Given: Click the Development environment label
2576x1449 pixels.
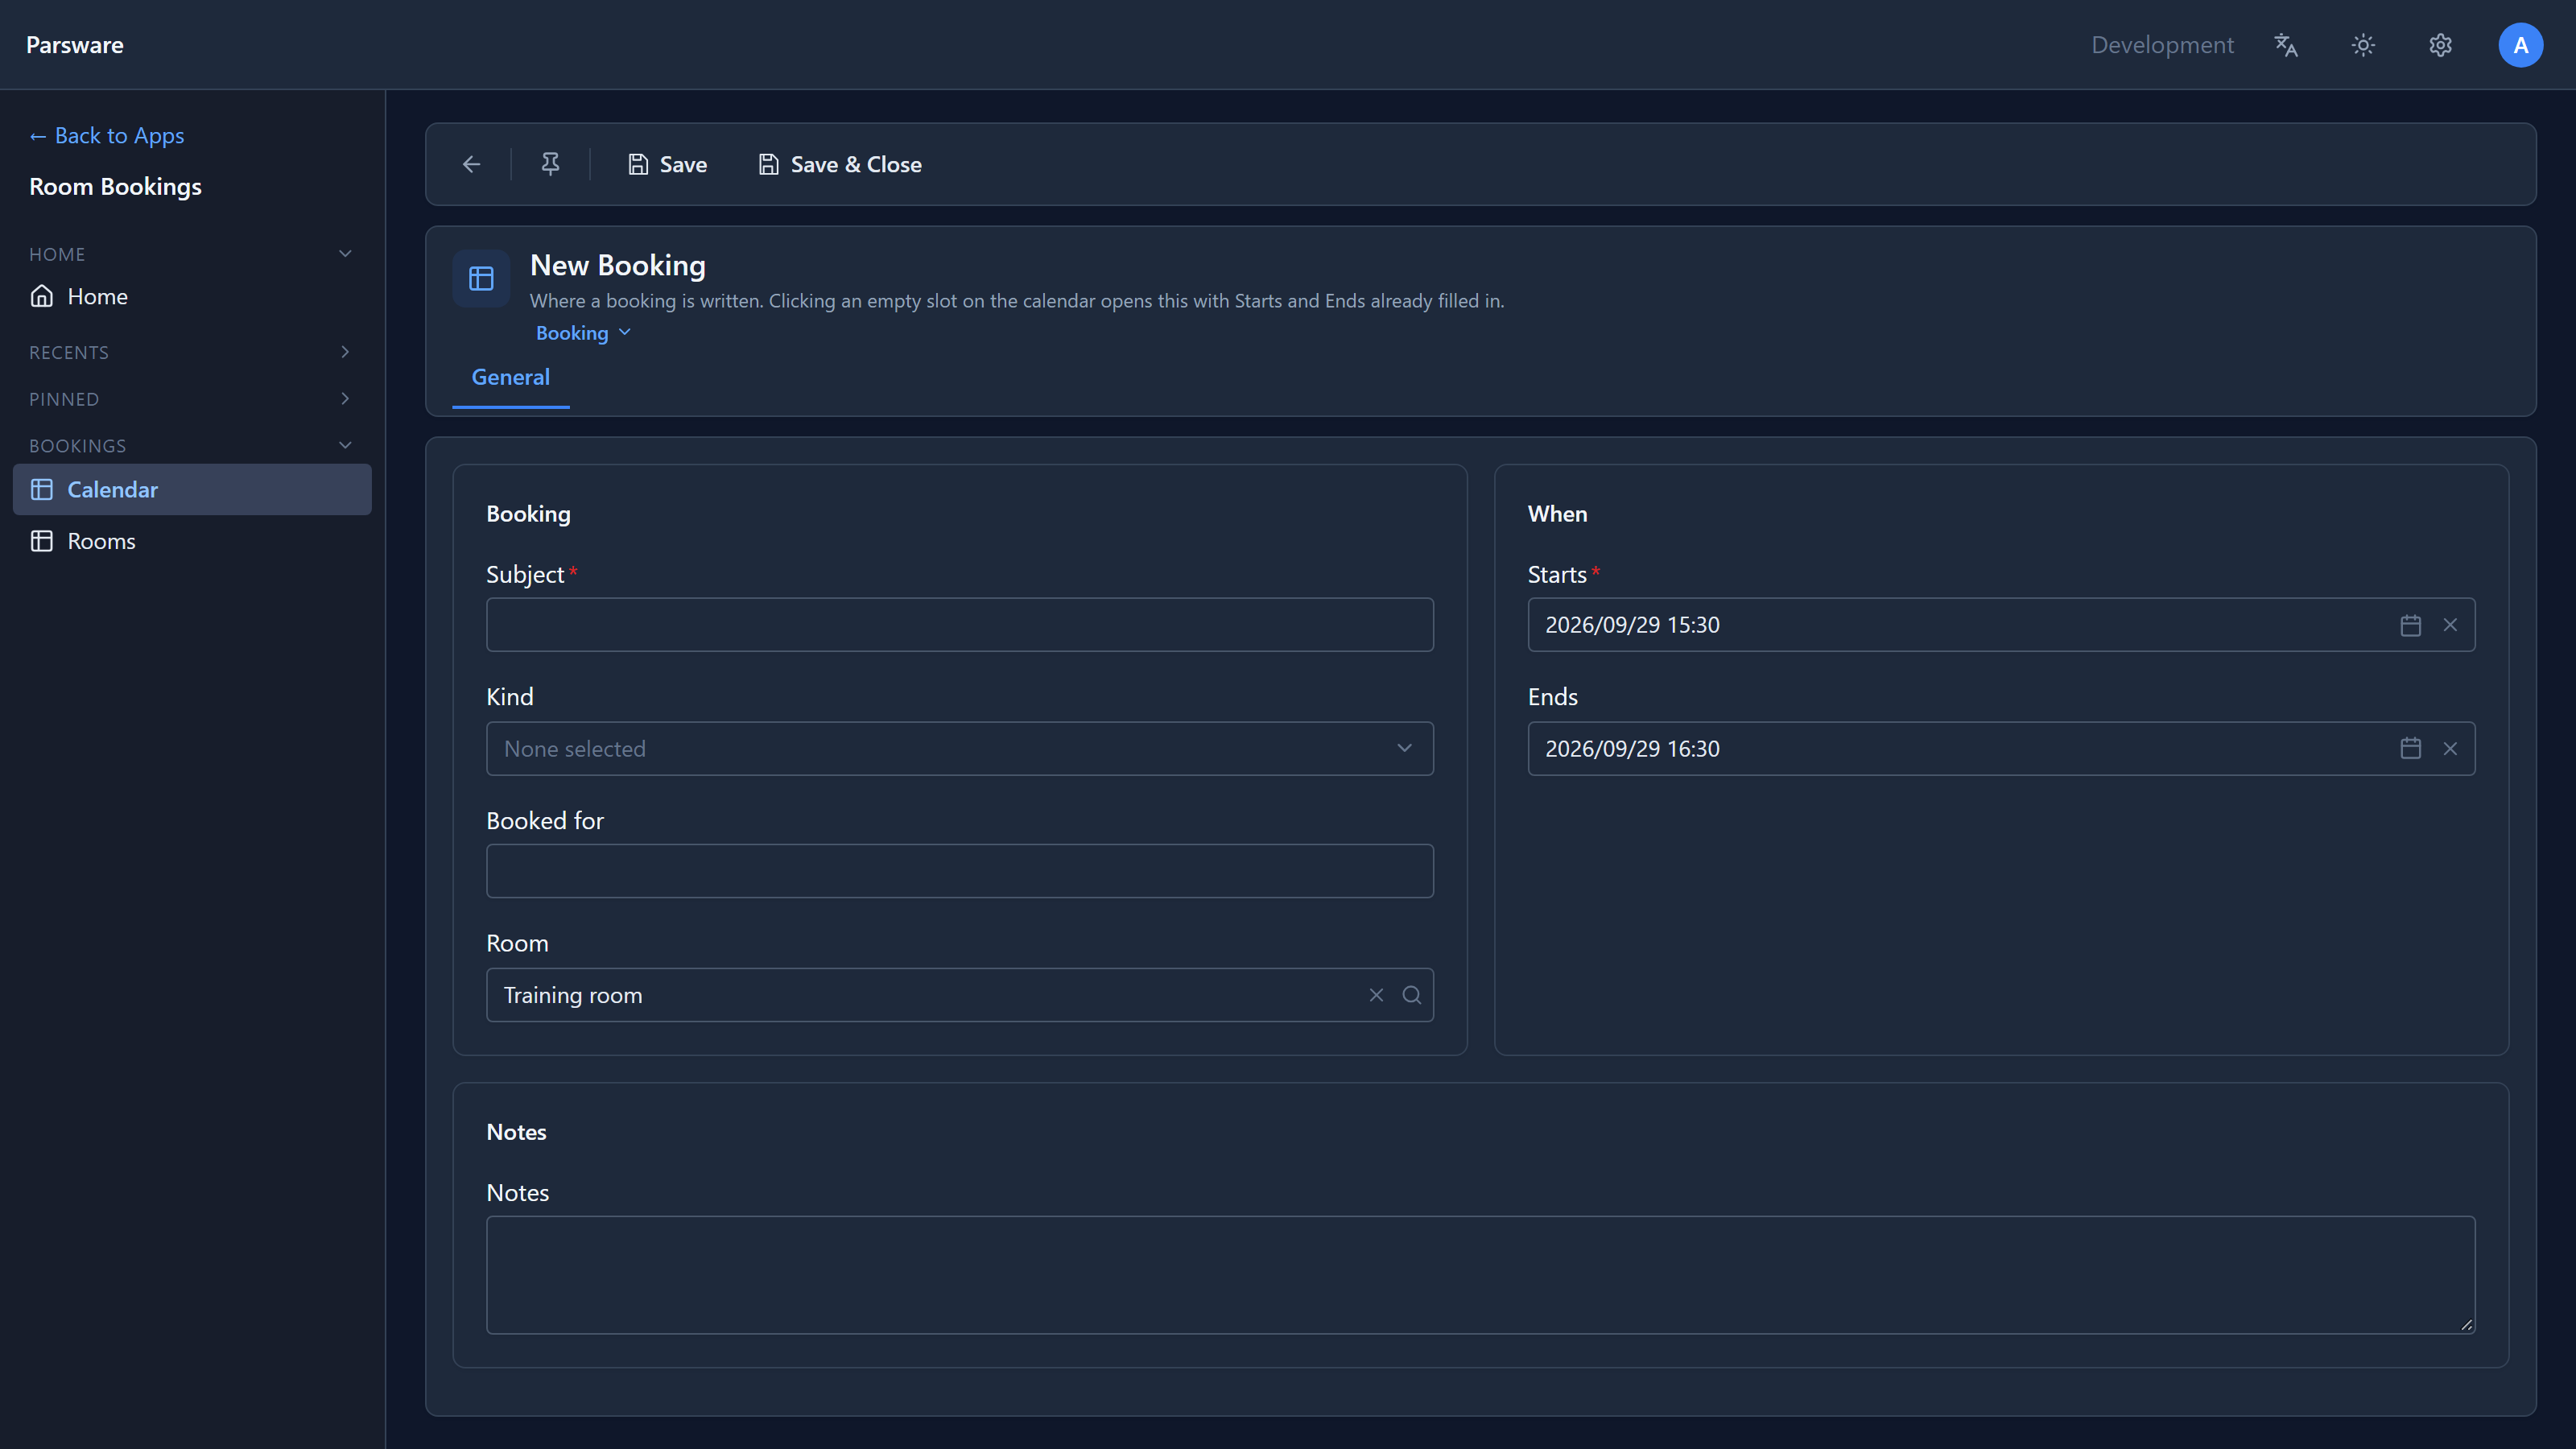Looking at the screenshot, I should point(2162,45).
